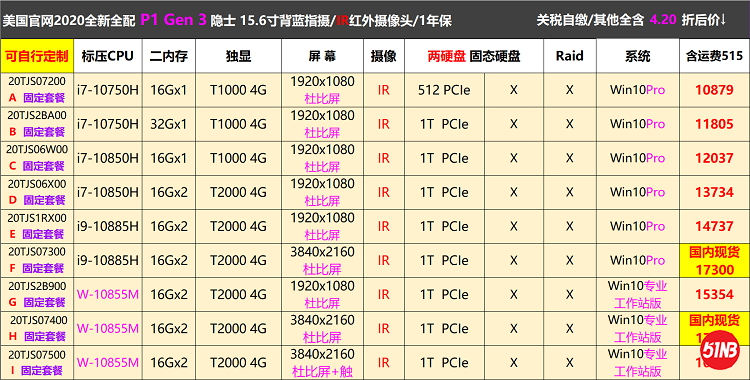Viewport: 750px width, 380px height.
Task: Select the 含运费515 column header
Action: 714,56
